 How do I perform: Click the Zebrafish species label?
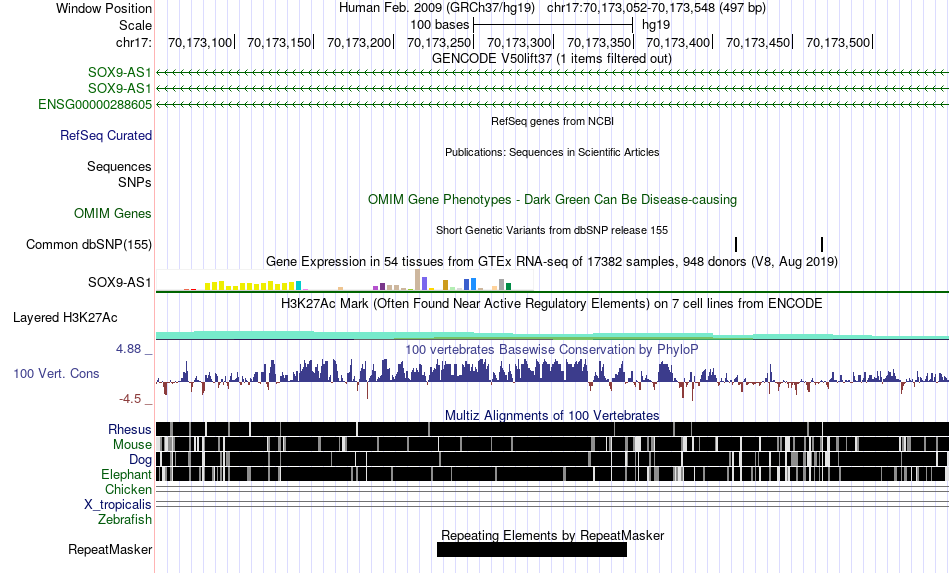(125, 520)
